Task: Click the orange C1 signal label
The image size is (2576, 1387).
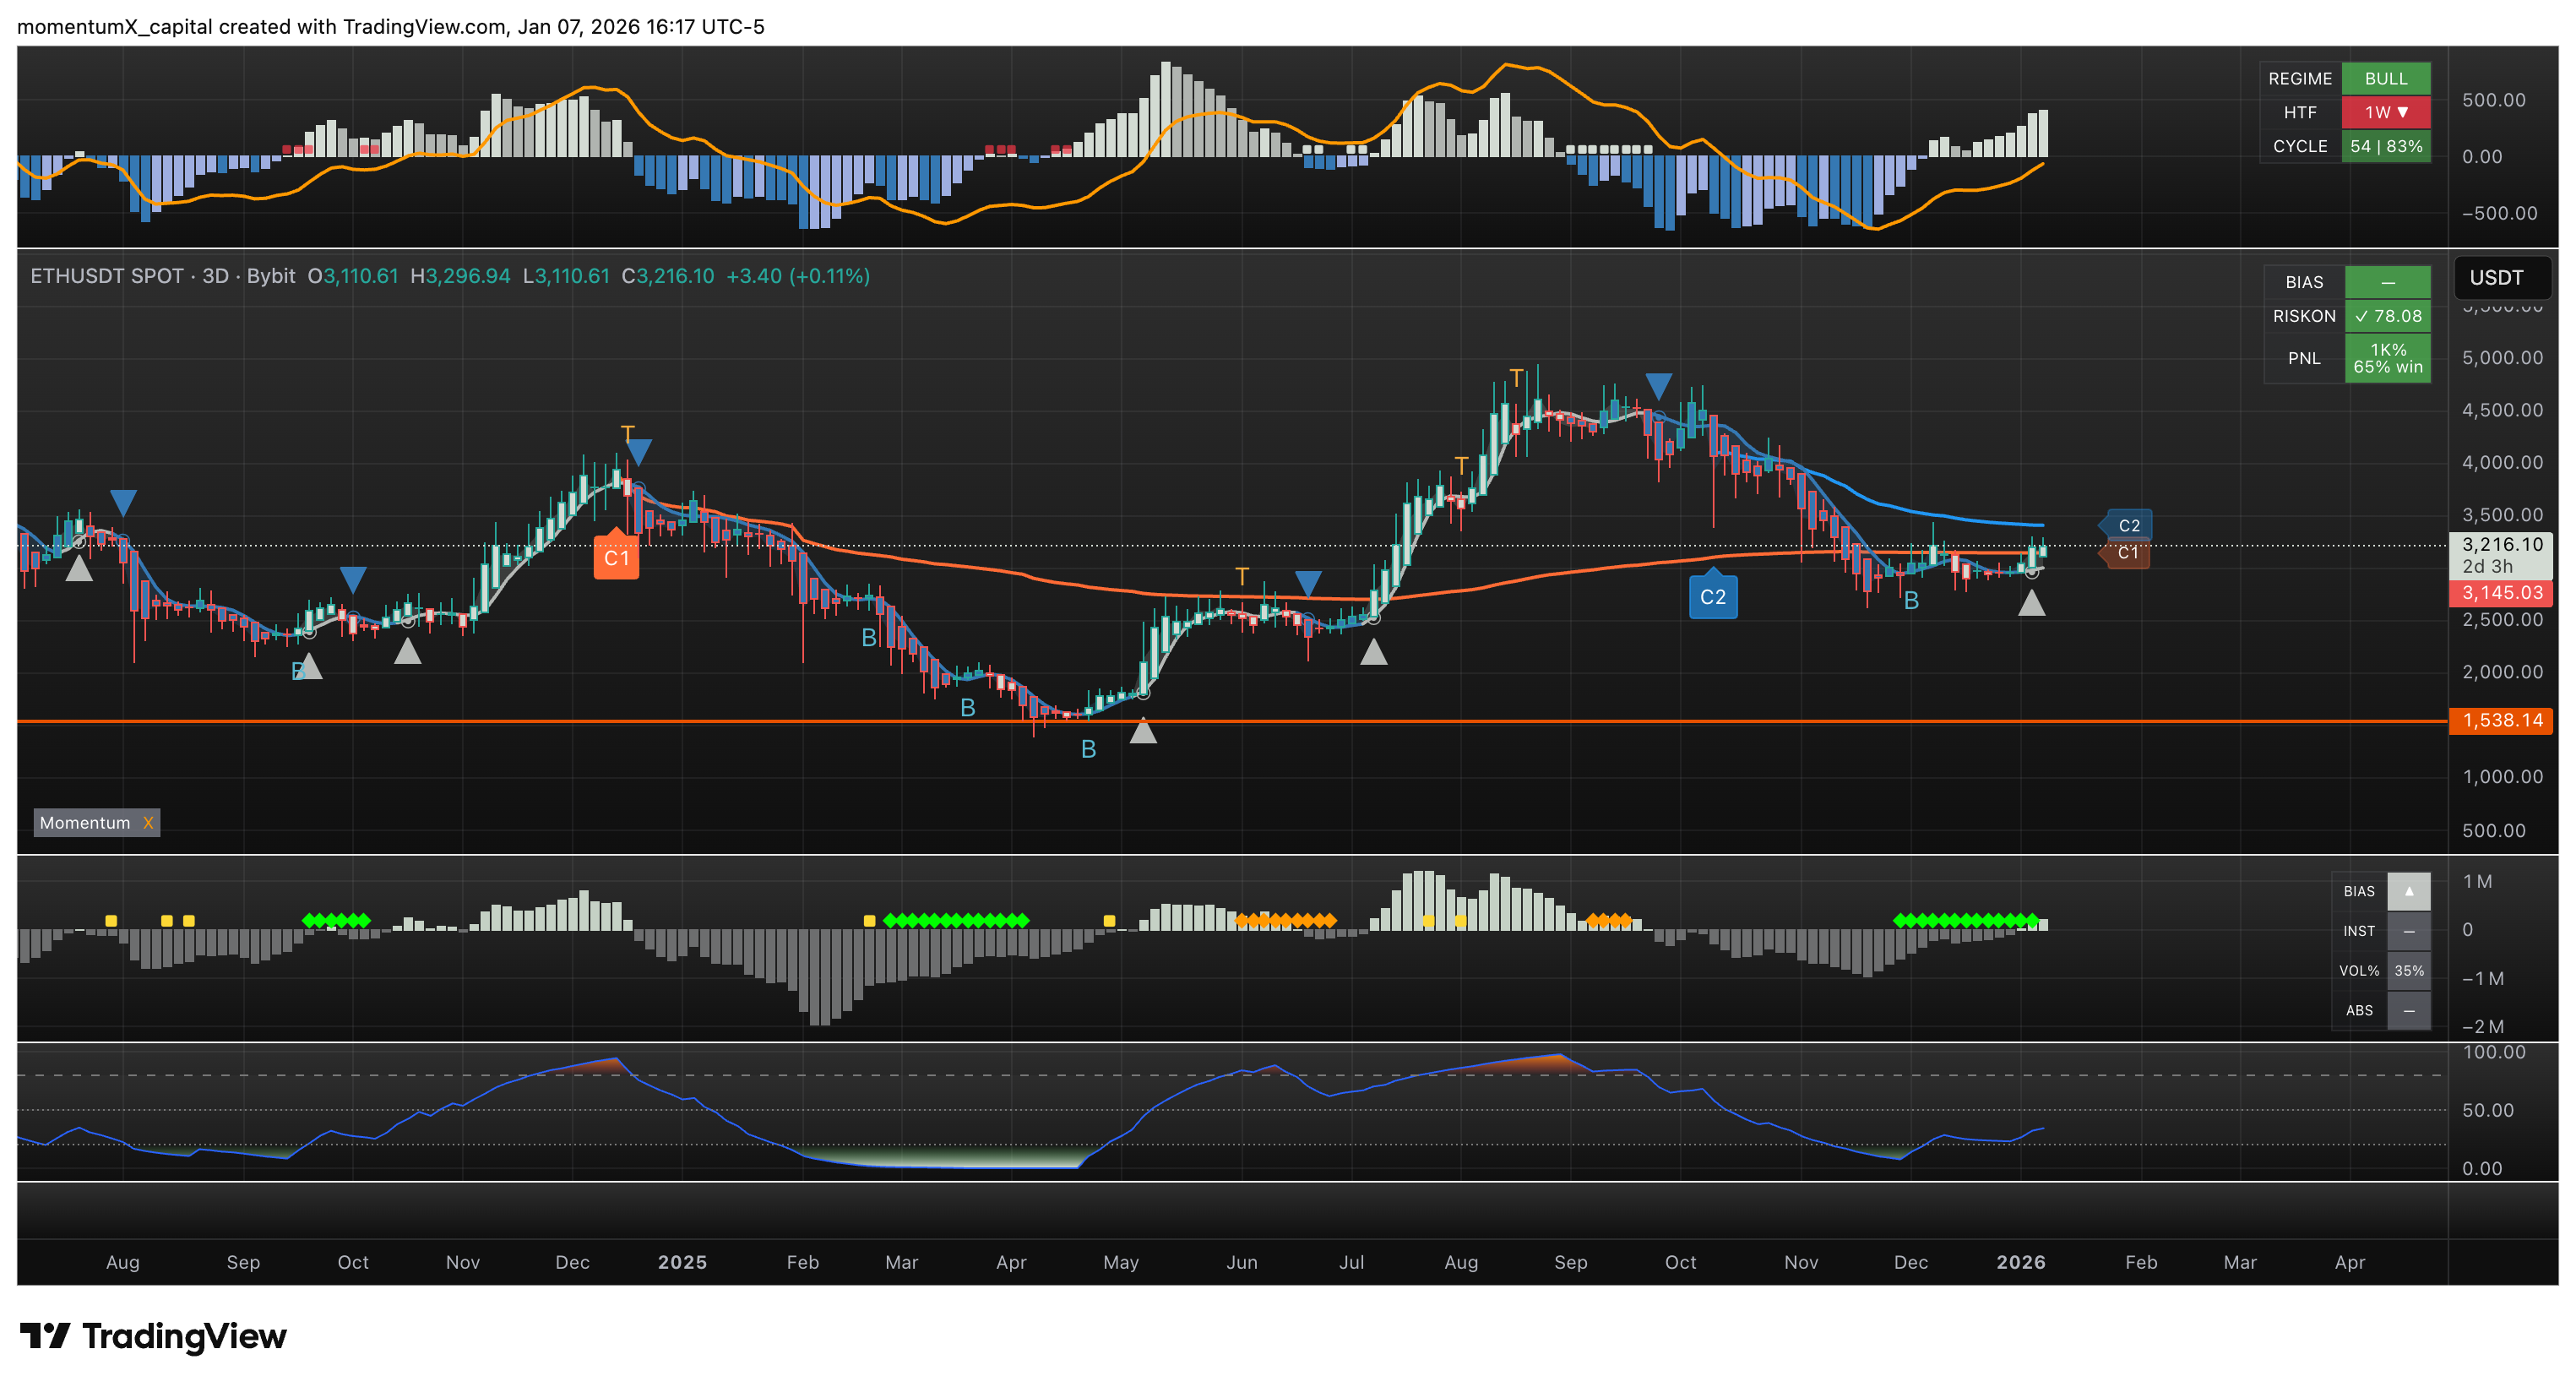Action: point(616,558)
